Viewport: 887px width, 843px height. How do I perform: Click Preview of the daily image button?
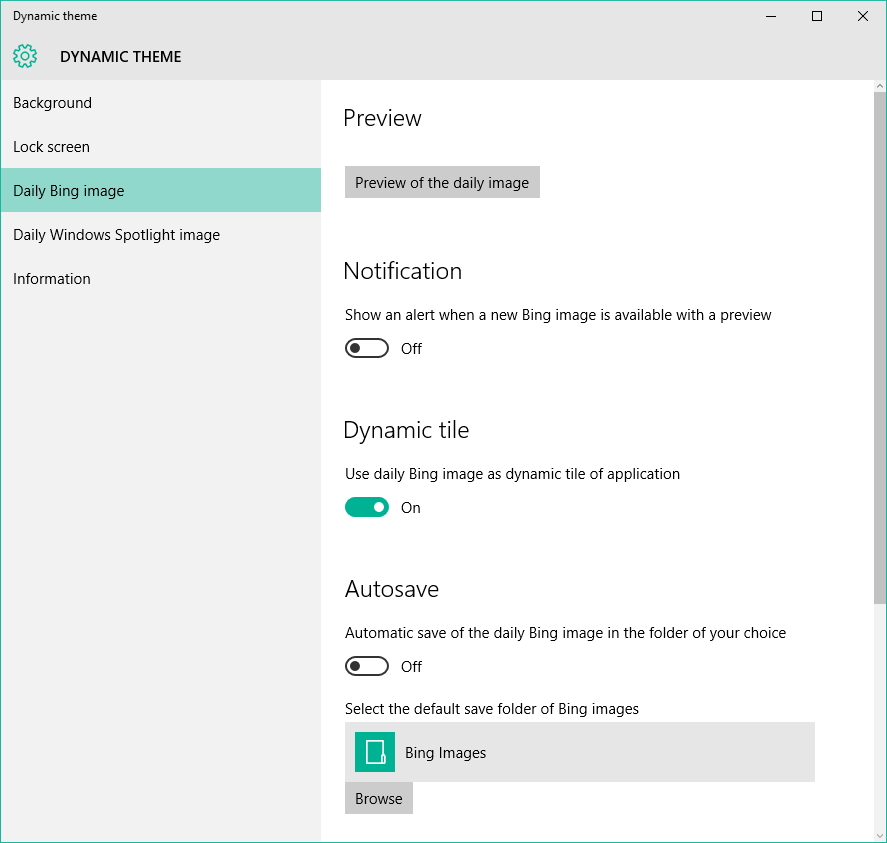(x=442, y=182)
